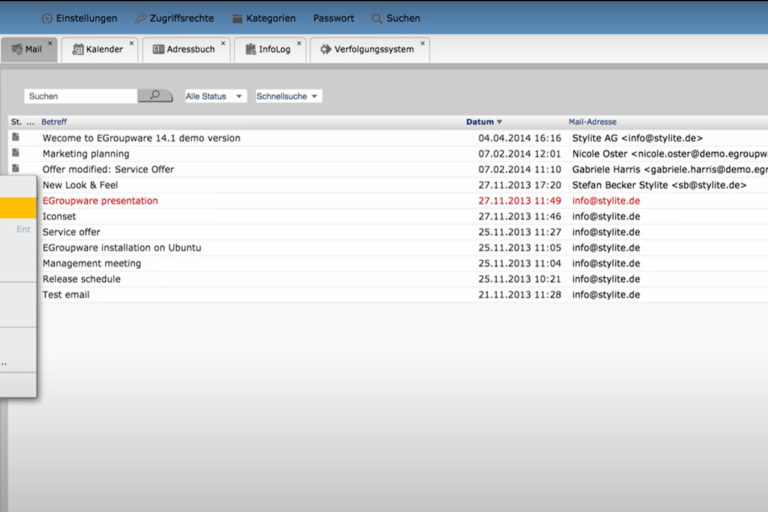Click the document icon beside Test email
Viewport: 768px width, 512px height.
[x=16, y=295]
